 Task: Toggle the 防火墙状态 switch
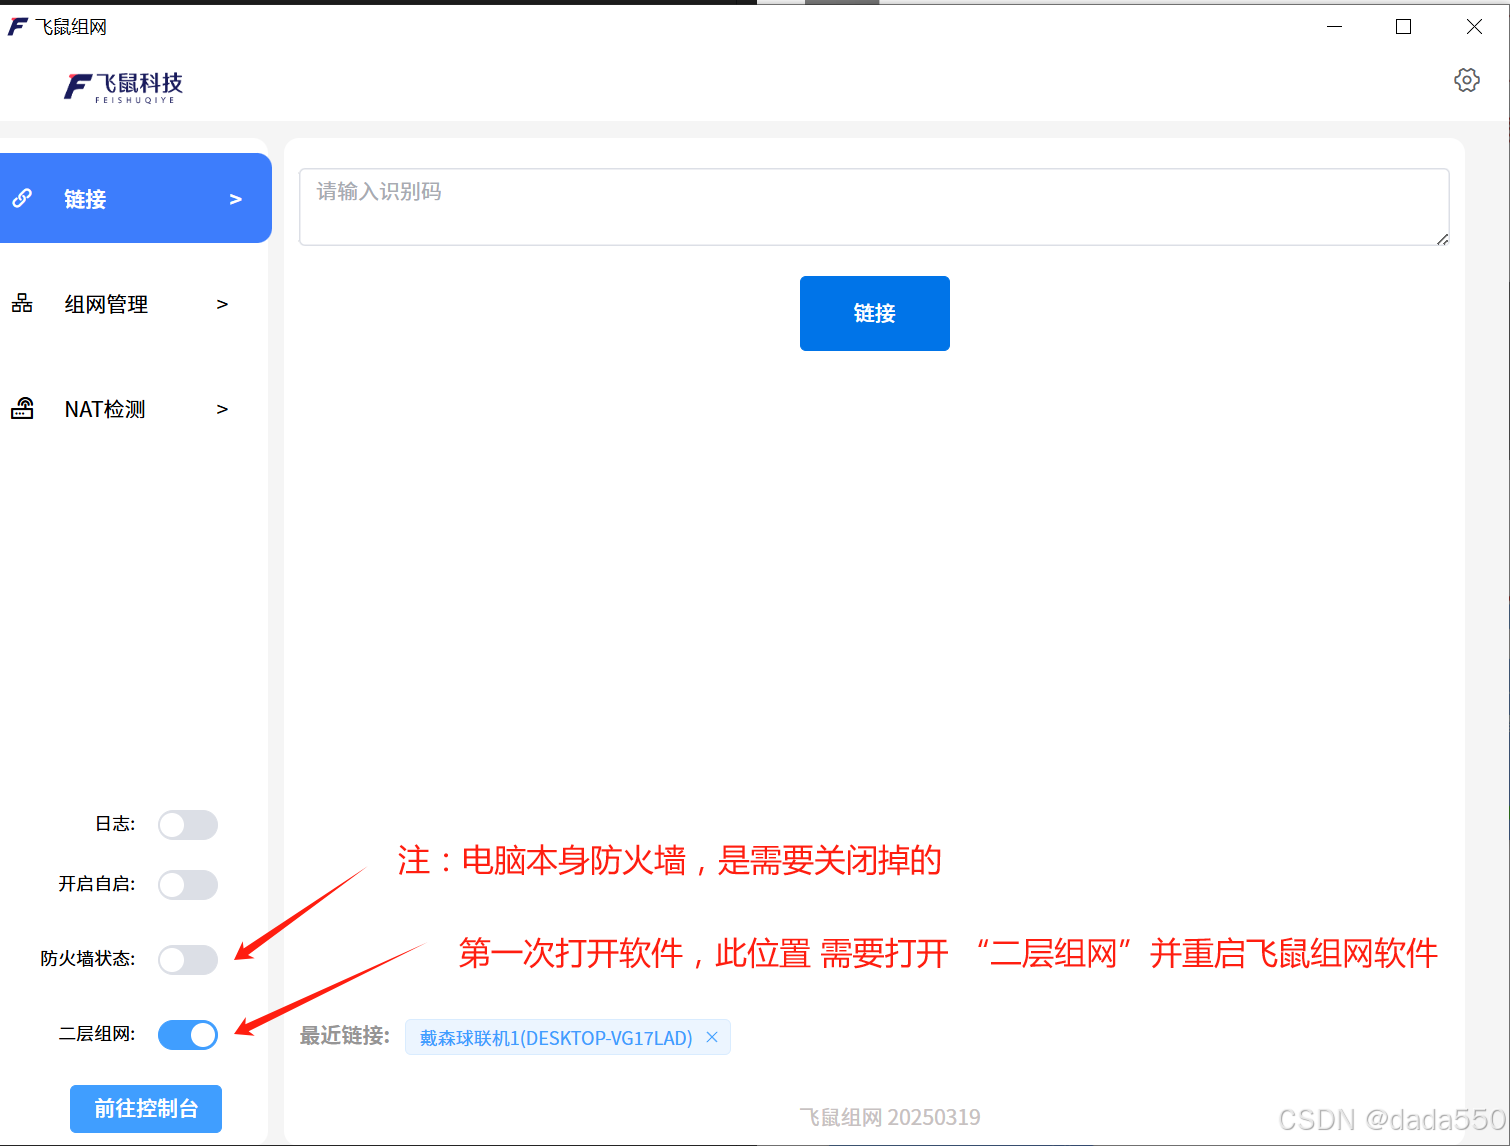click(x=188, y=960)
